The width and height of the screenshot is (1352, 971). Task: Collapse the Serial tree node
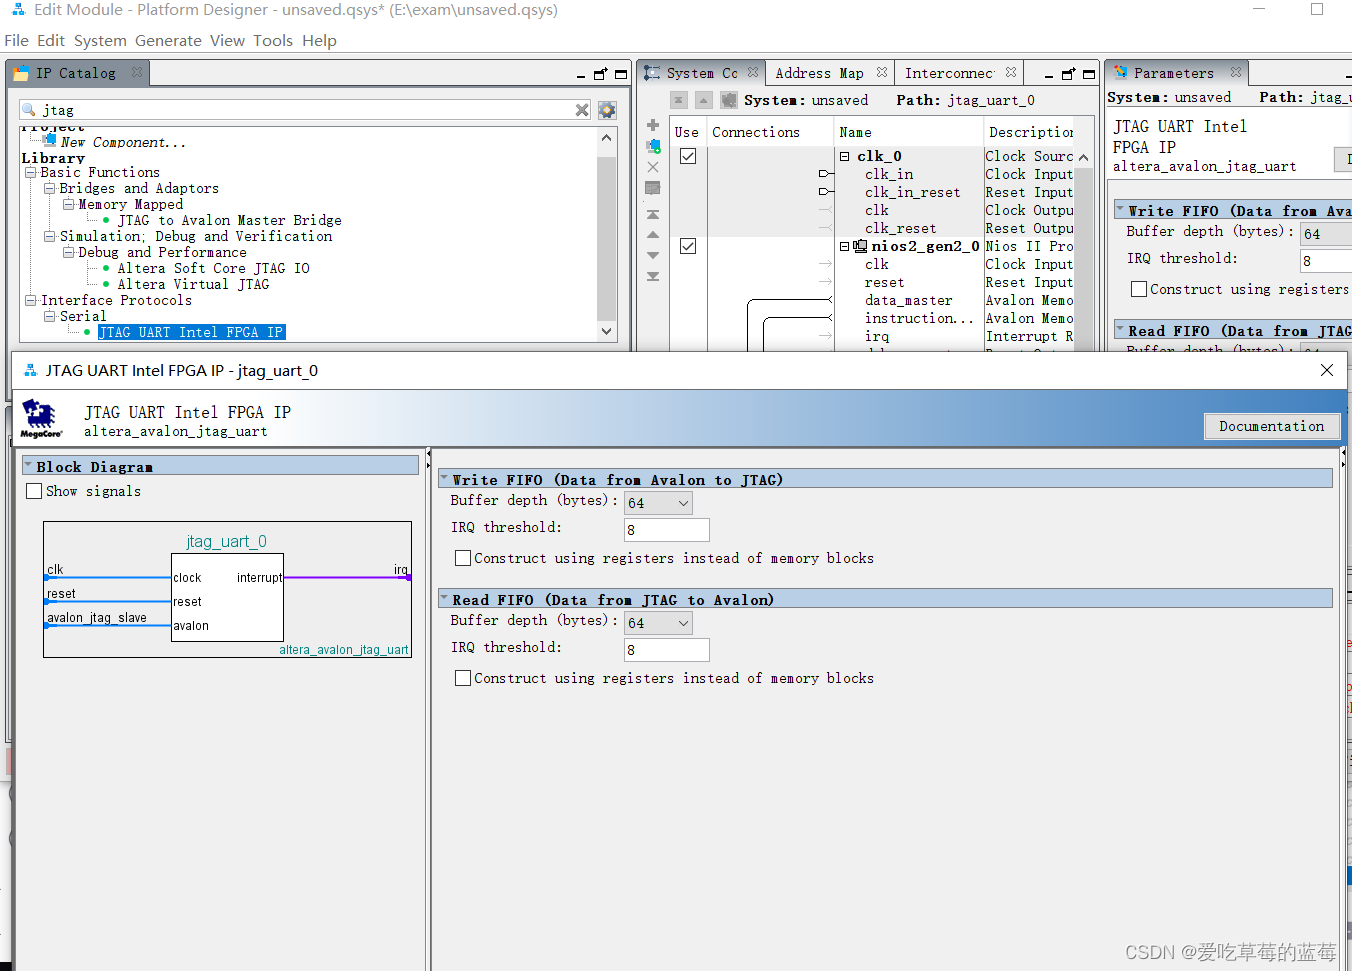[x=49, y=316]
